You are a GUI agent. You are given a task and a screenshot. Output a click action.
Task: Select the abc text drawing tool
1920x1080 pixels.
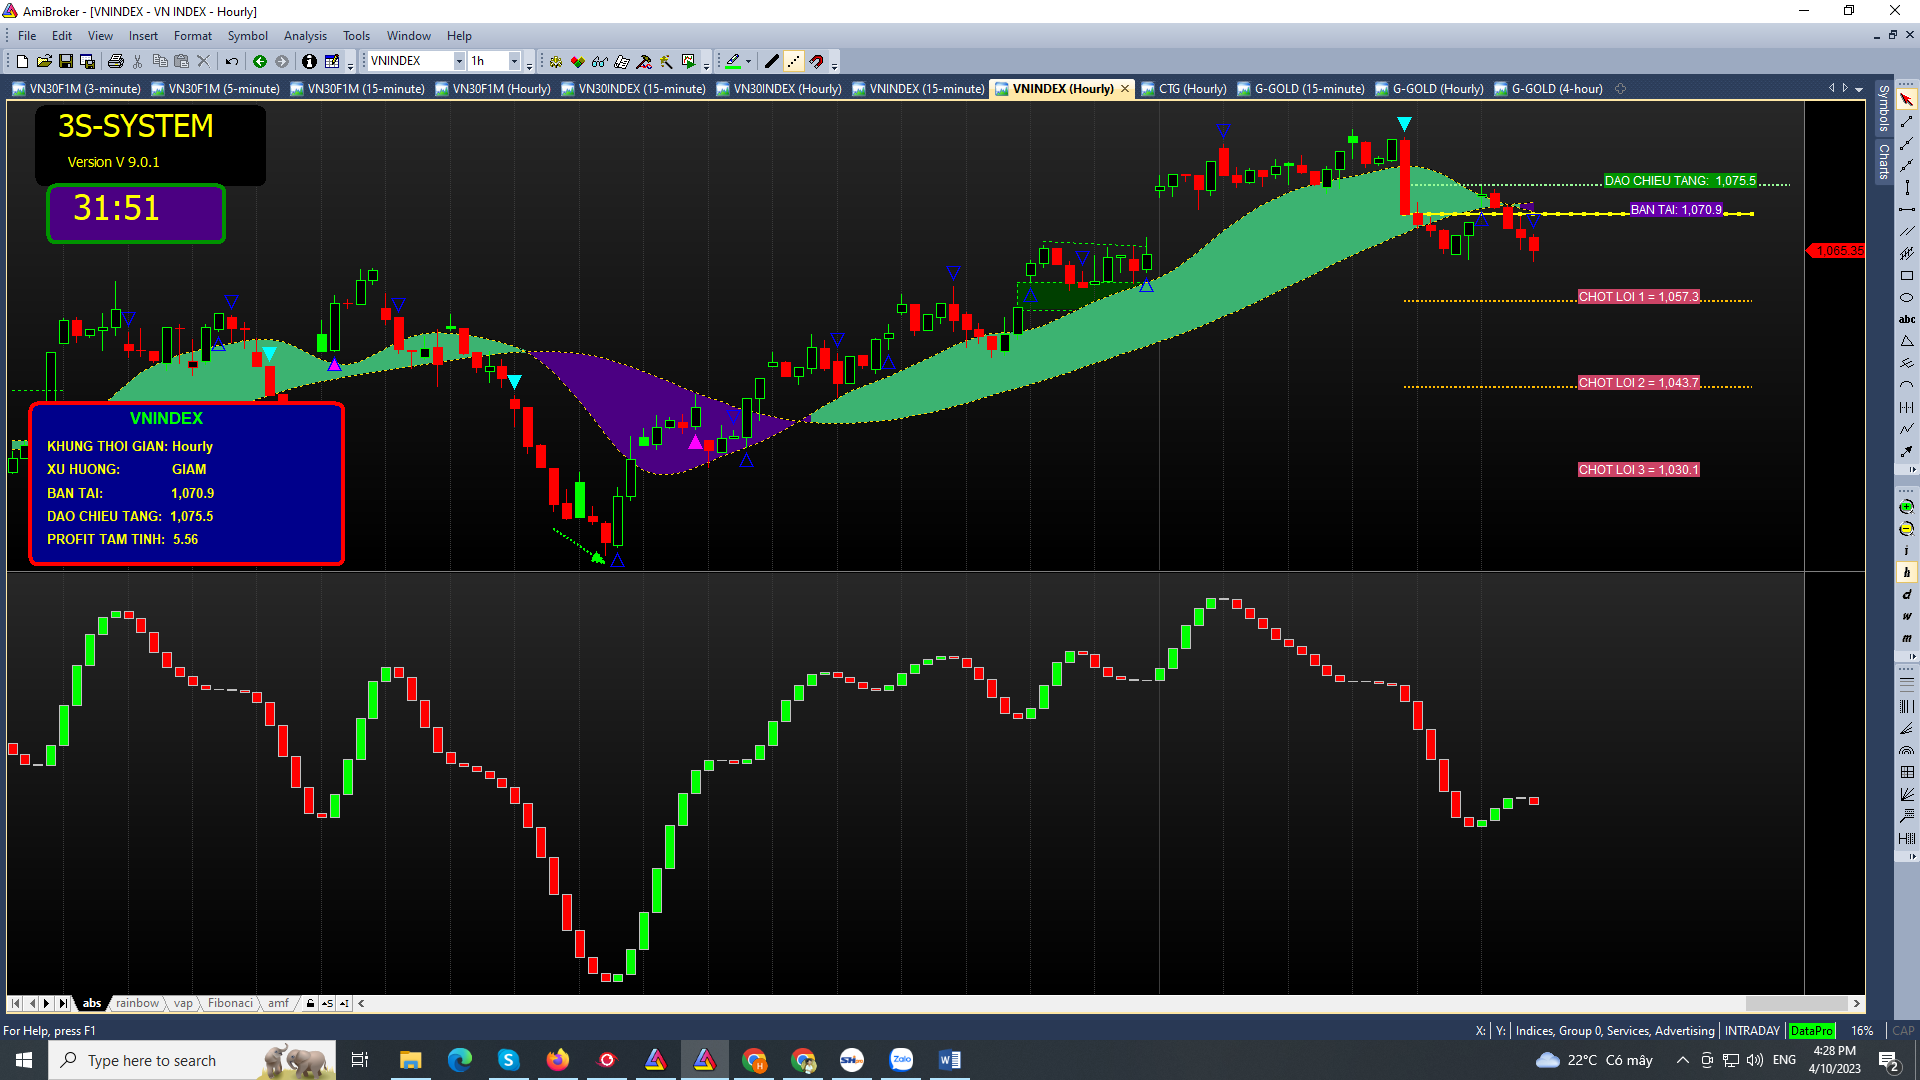[1906, 320]
